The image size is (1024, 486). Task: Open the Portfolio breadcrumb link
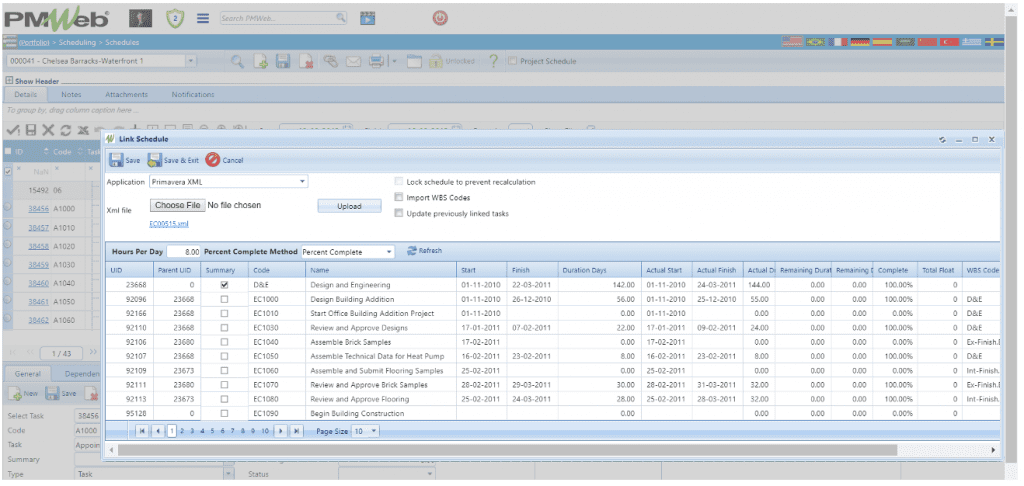click(35, 42)
